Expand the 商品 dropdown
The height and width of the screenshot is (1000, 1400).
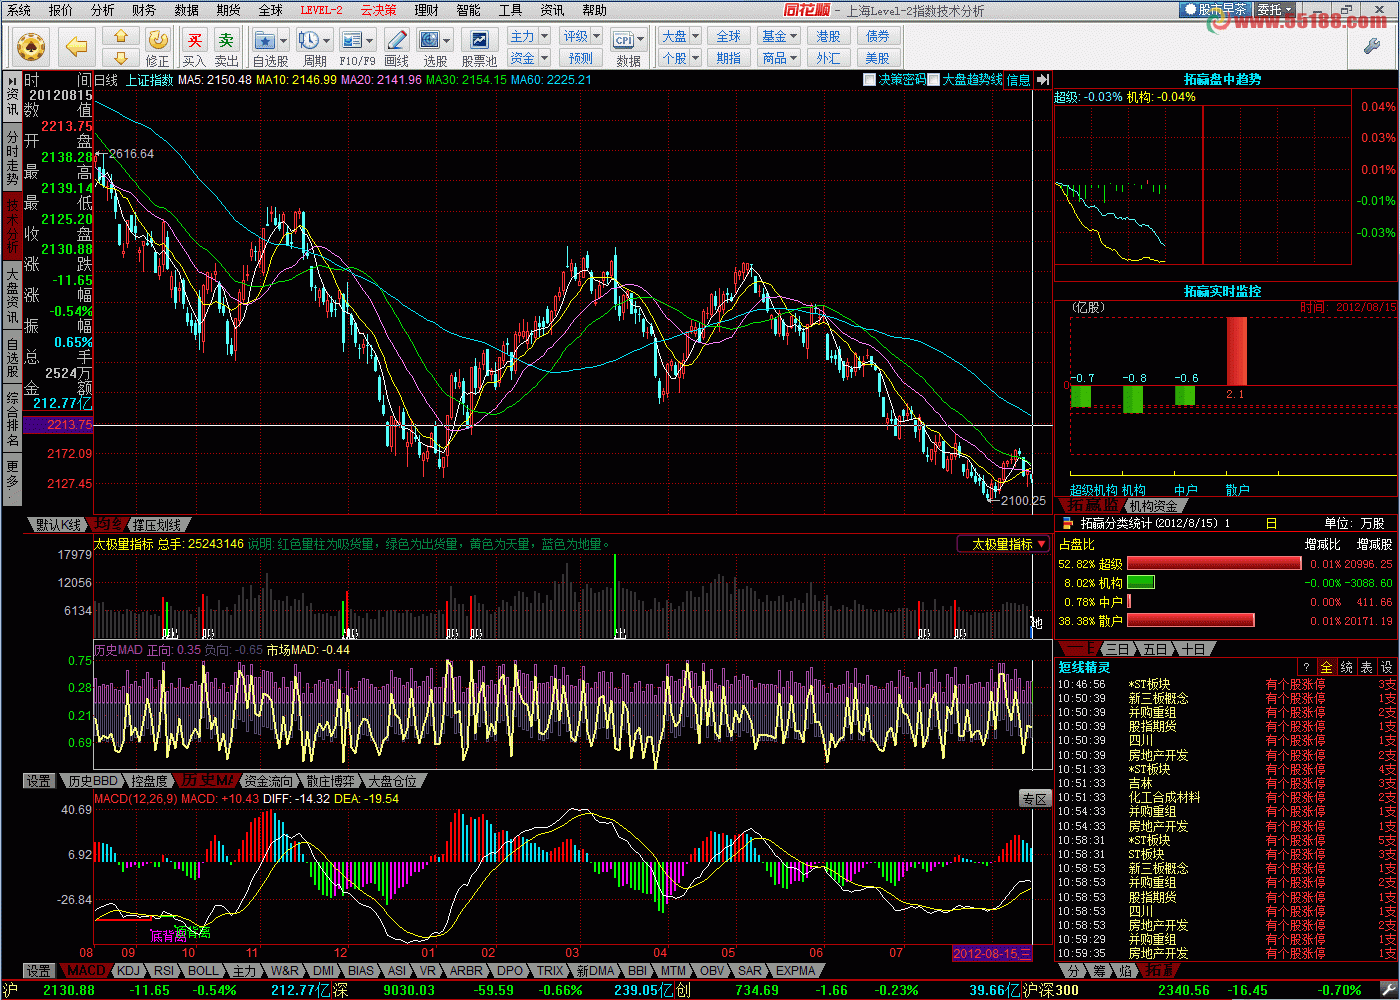pos(793,58)
